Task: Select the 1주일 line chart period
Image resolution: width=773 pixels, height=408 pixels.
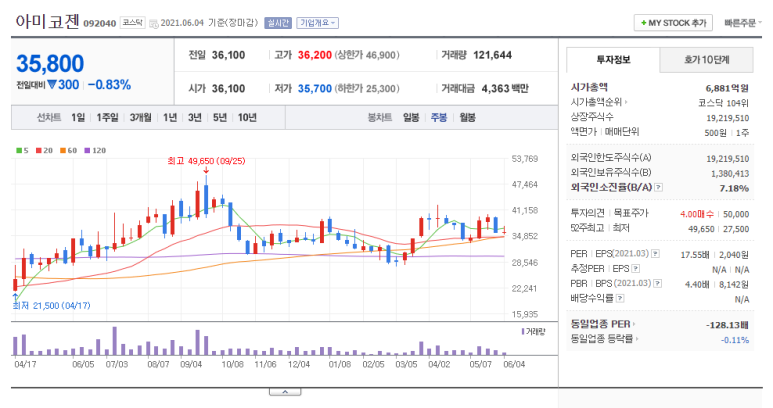Action: click(107, 117)
